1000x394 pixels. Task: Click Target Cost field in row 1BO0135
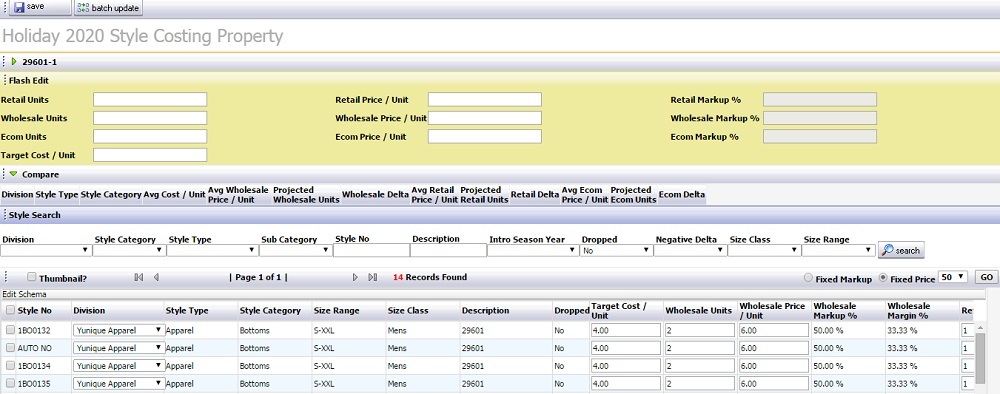[x=626, y=384]
